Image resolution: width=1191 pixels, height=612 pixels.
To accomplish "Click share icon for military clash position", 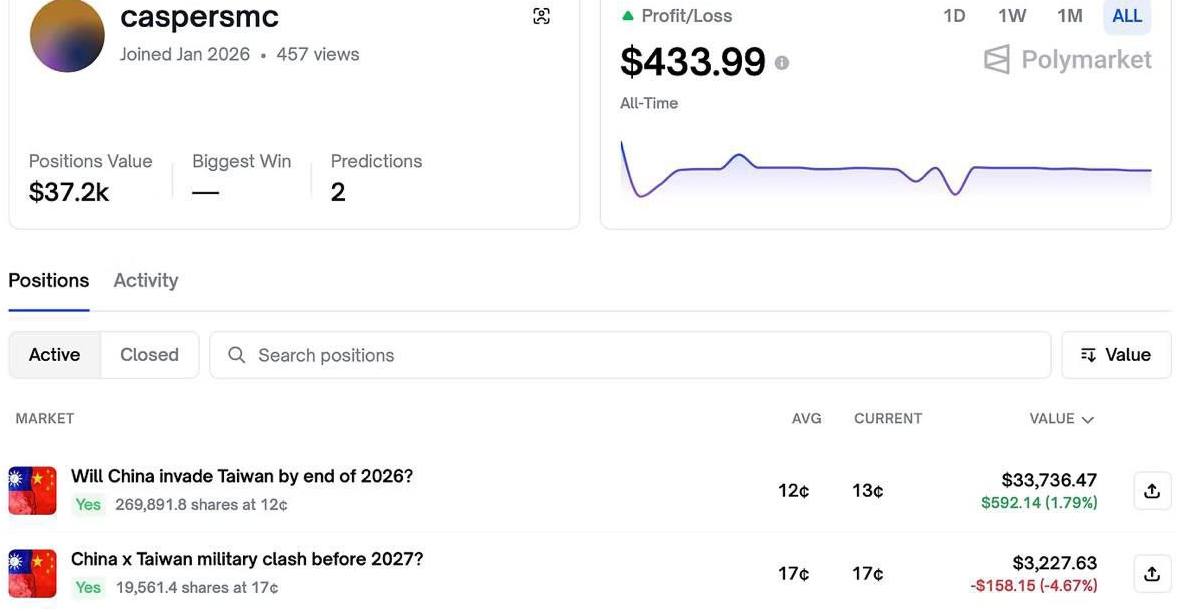I will tap(1151, 574).
